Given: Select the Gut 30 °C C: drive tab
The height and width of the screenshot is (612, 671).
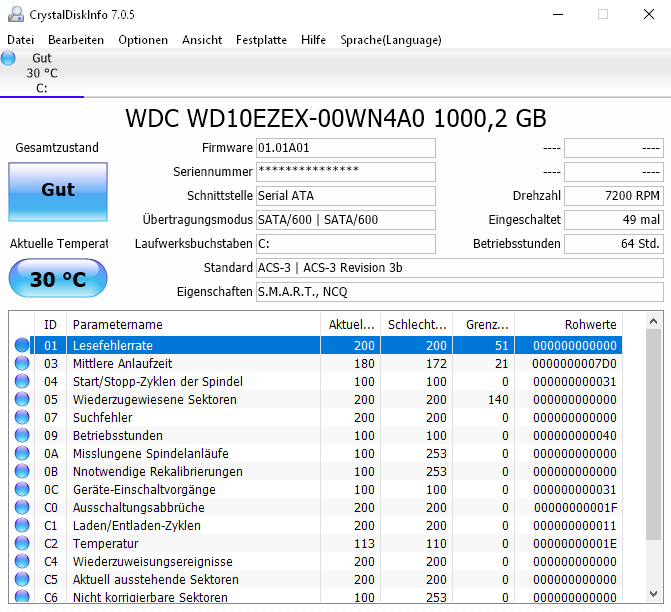Looking at the screenshot, I should coord(42,73).
